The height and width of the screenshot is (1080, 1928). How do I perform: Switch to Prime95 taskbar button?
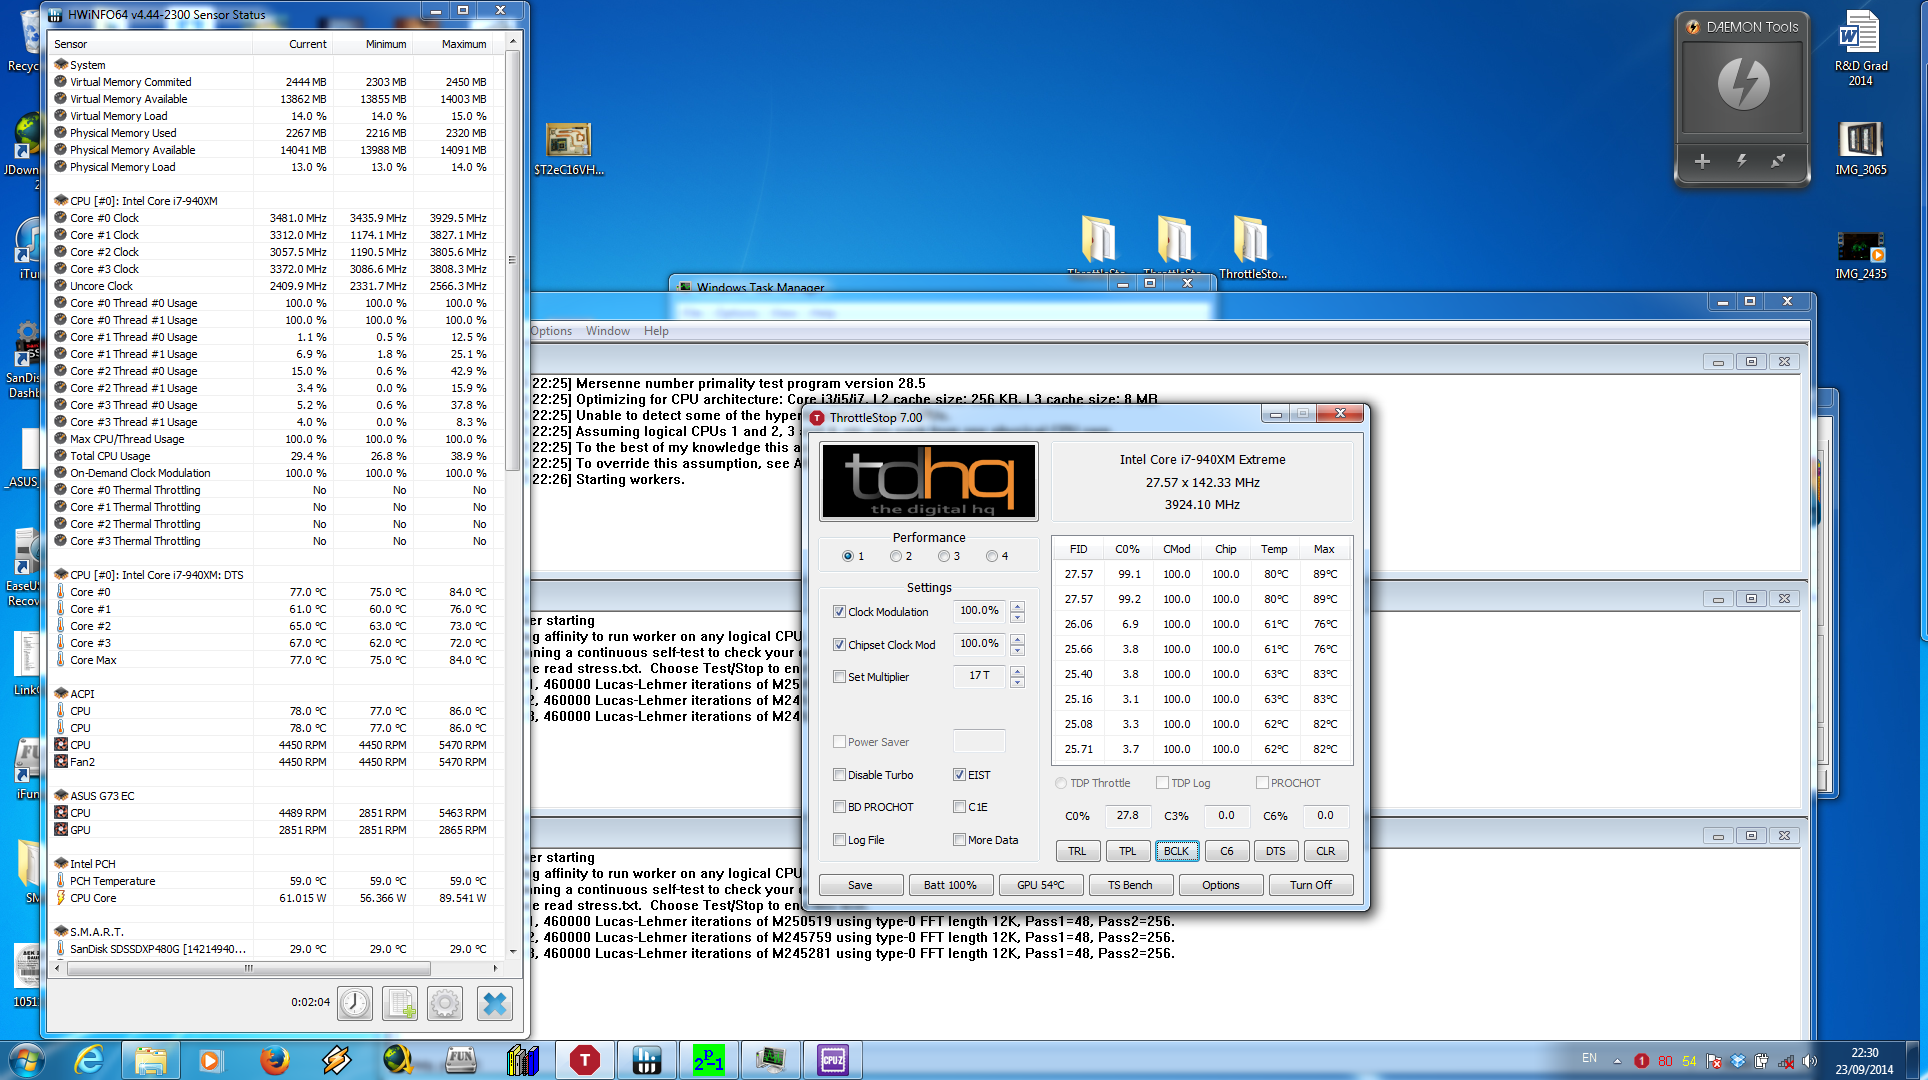(709, 1060)
